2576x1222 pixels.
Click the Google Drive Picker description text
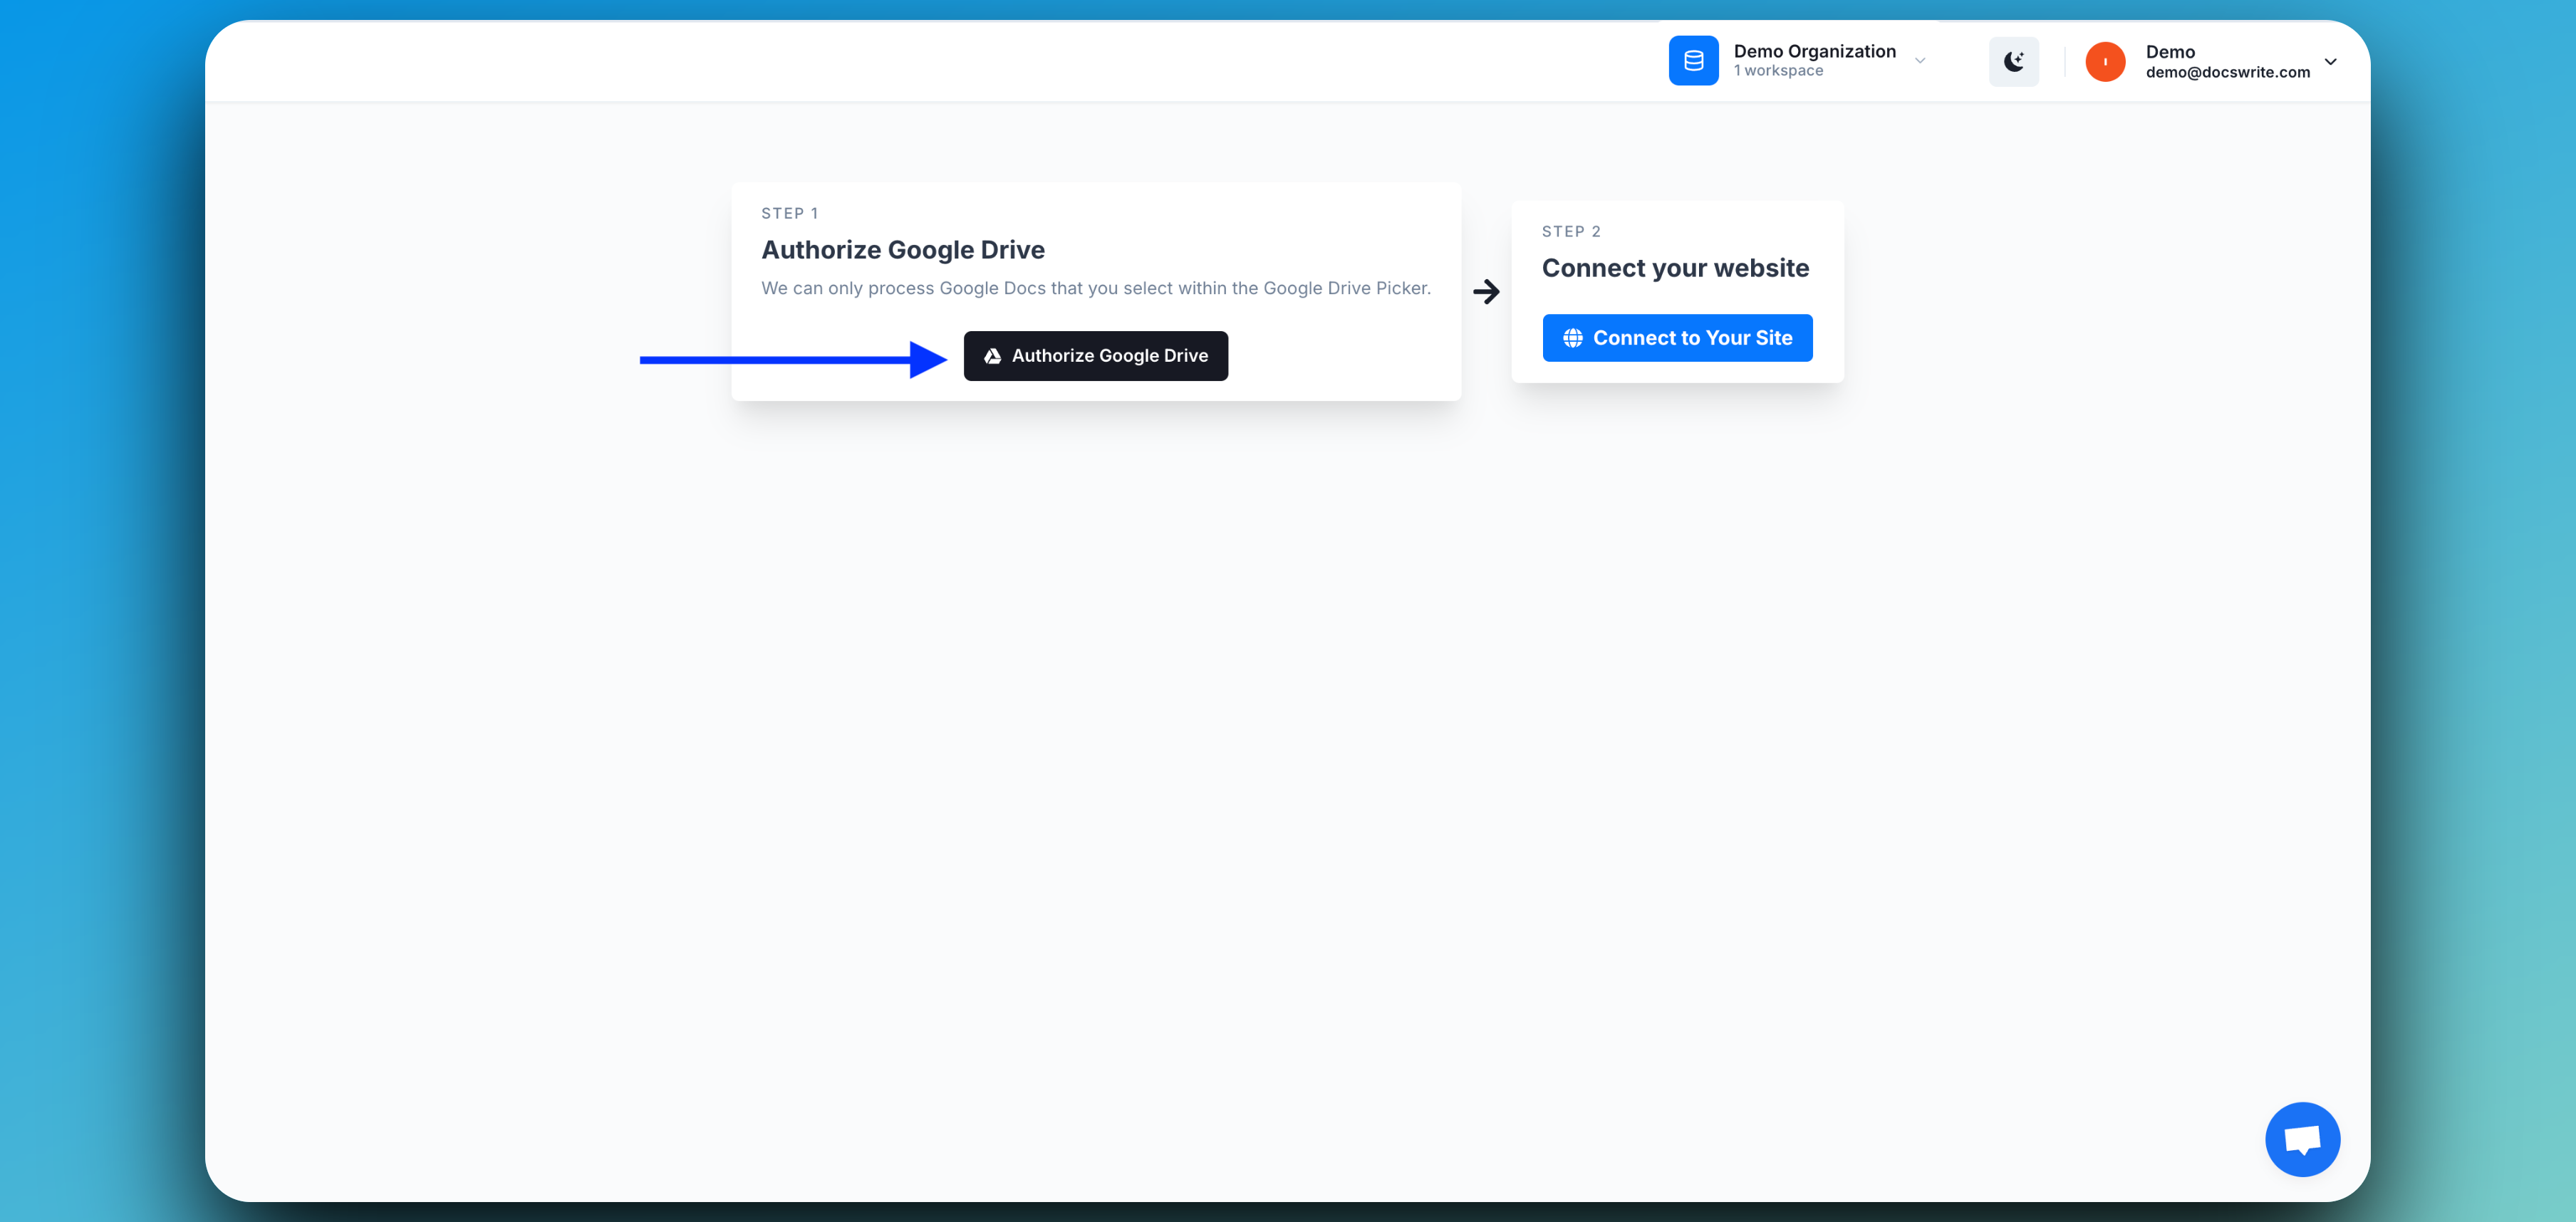click(x=1096, y=288)
